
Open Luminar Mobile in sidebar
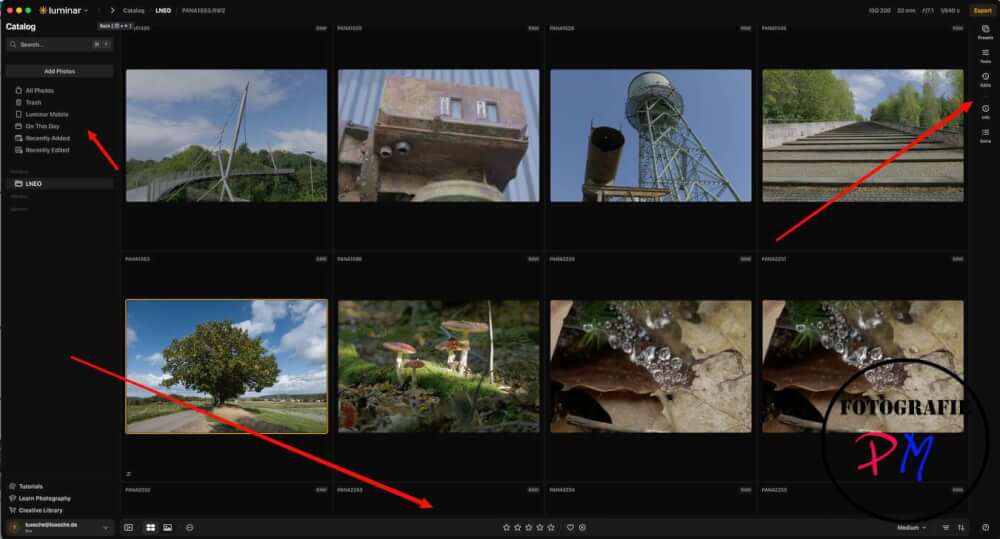[47, 114]
